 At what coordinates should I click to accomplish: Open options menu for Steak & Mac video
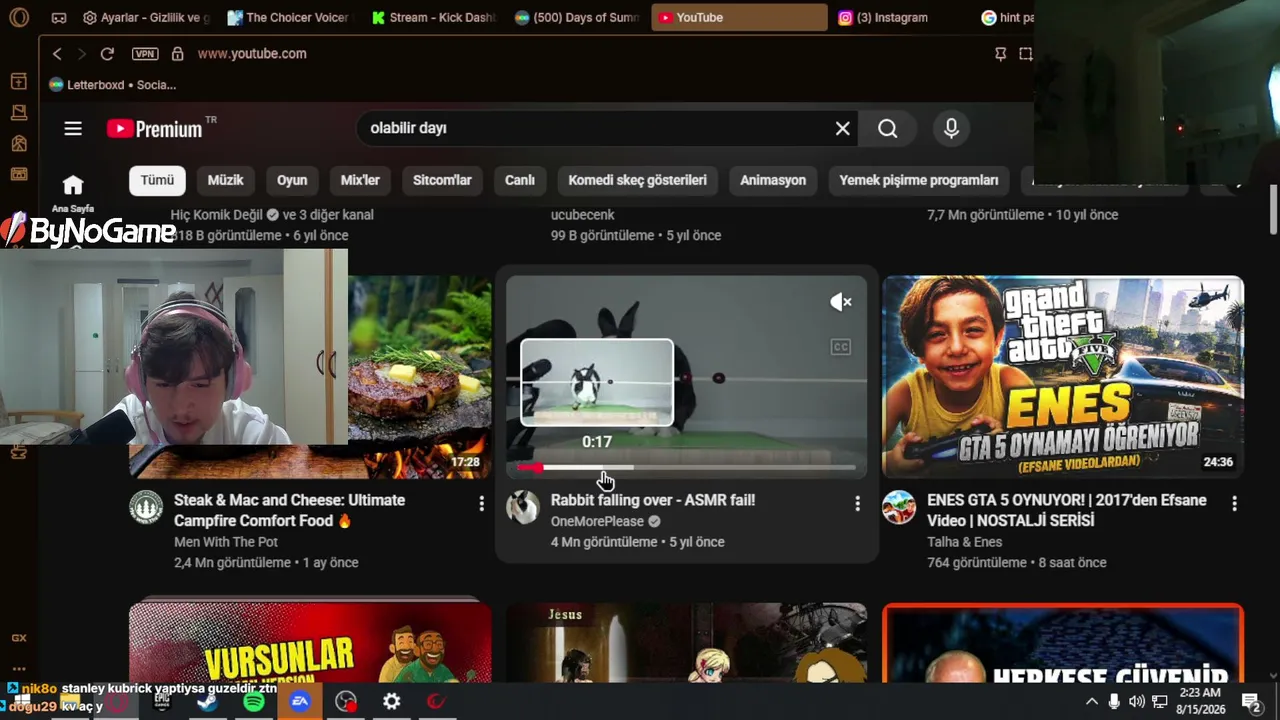481,505
